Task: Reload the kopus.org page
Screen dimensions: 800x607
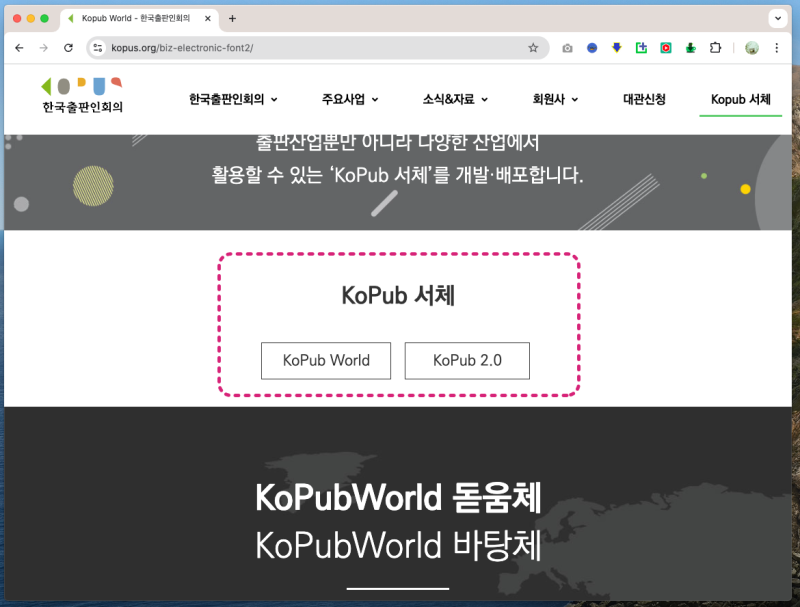Action: pos(68,48)
